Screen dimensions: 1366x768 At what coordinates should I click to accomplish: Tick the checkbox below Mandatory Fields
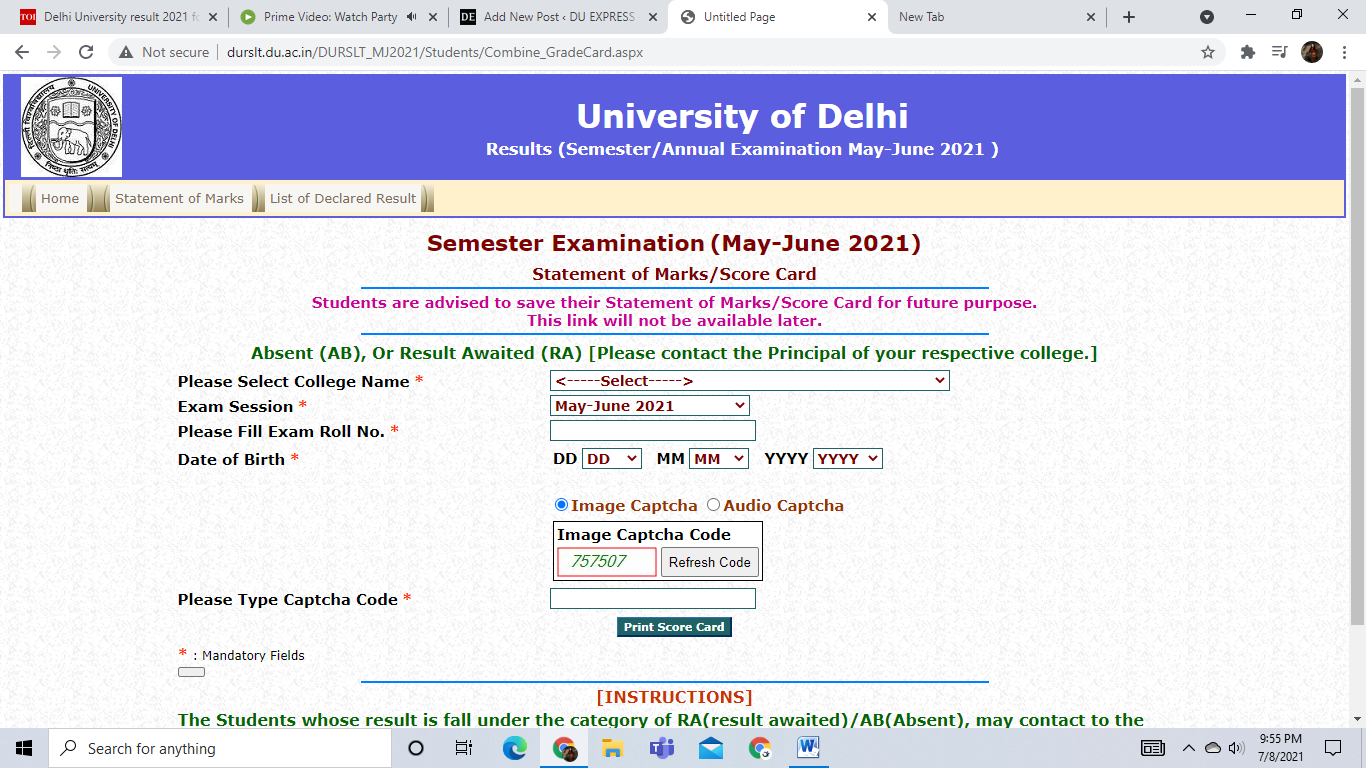(190, 672)
